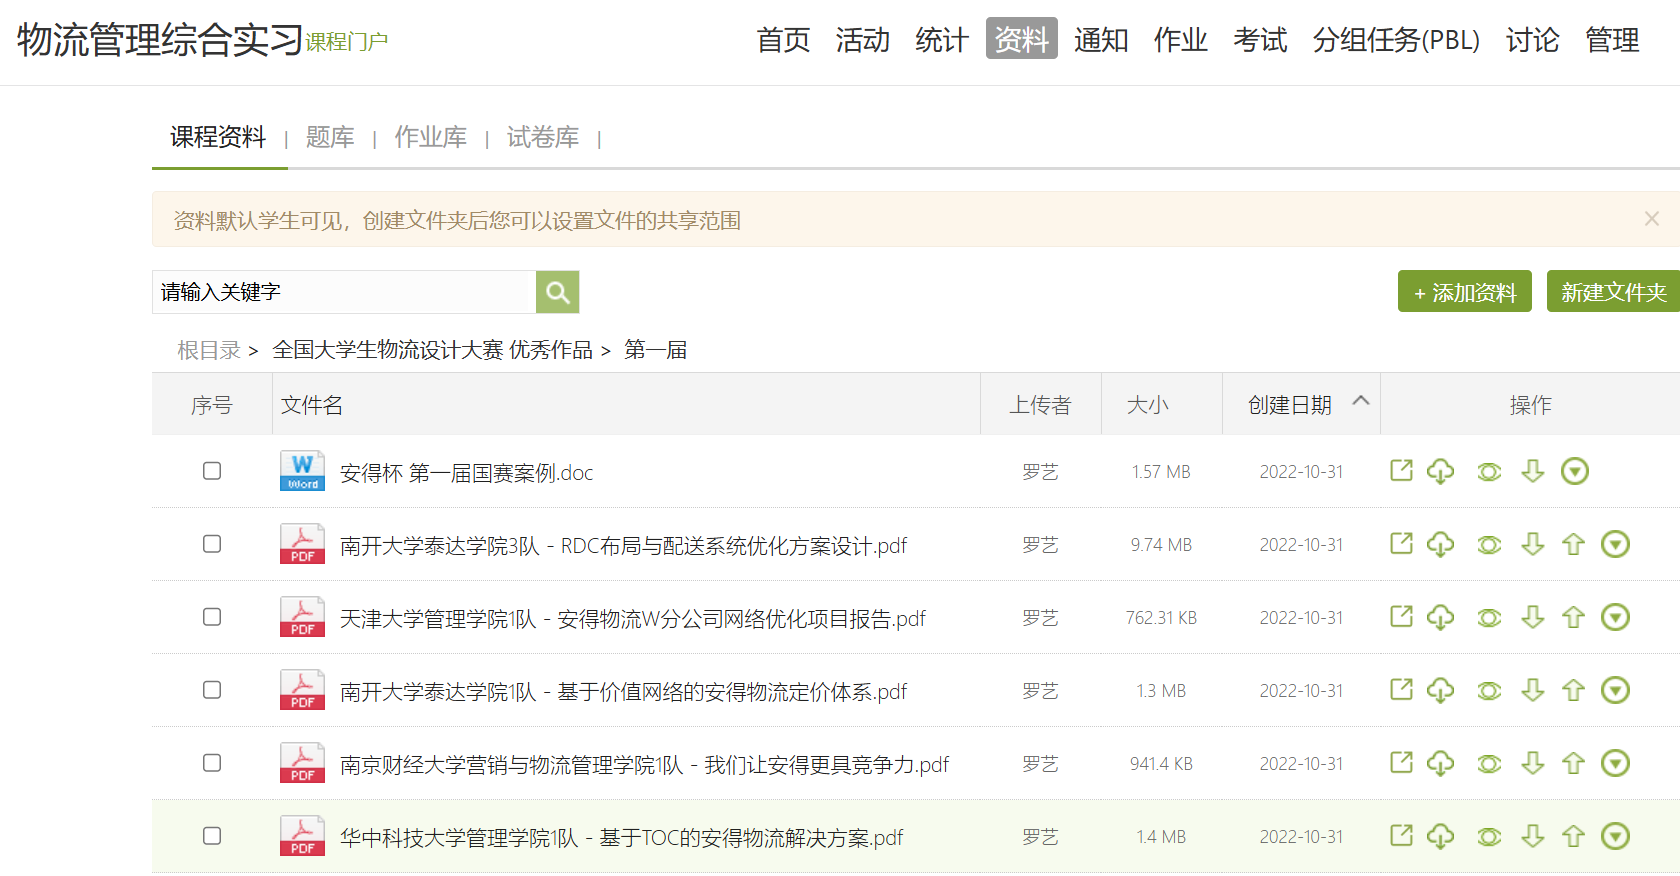Open share icon for 天津大学管理学院1队 pdf
Screen dimensions: 1680x876
[1401, 616]
